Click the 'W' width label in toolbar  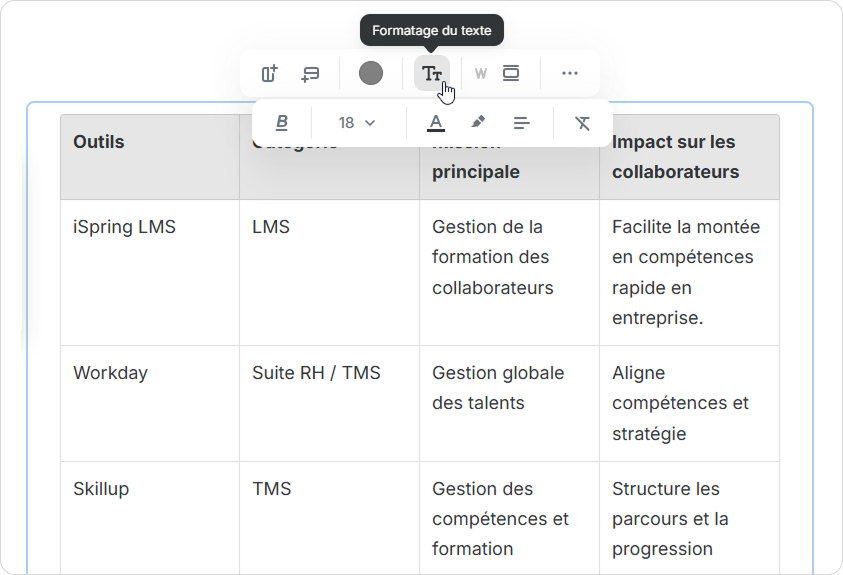pyautogui.click(x=481, y=73)
